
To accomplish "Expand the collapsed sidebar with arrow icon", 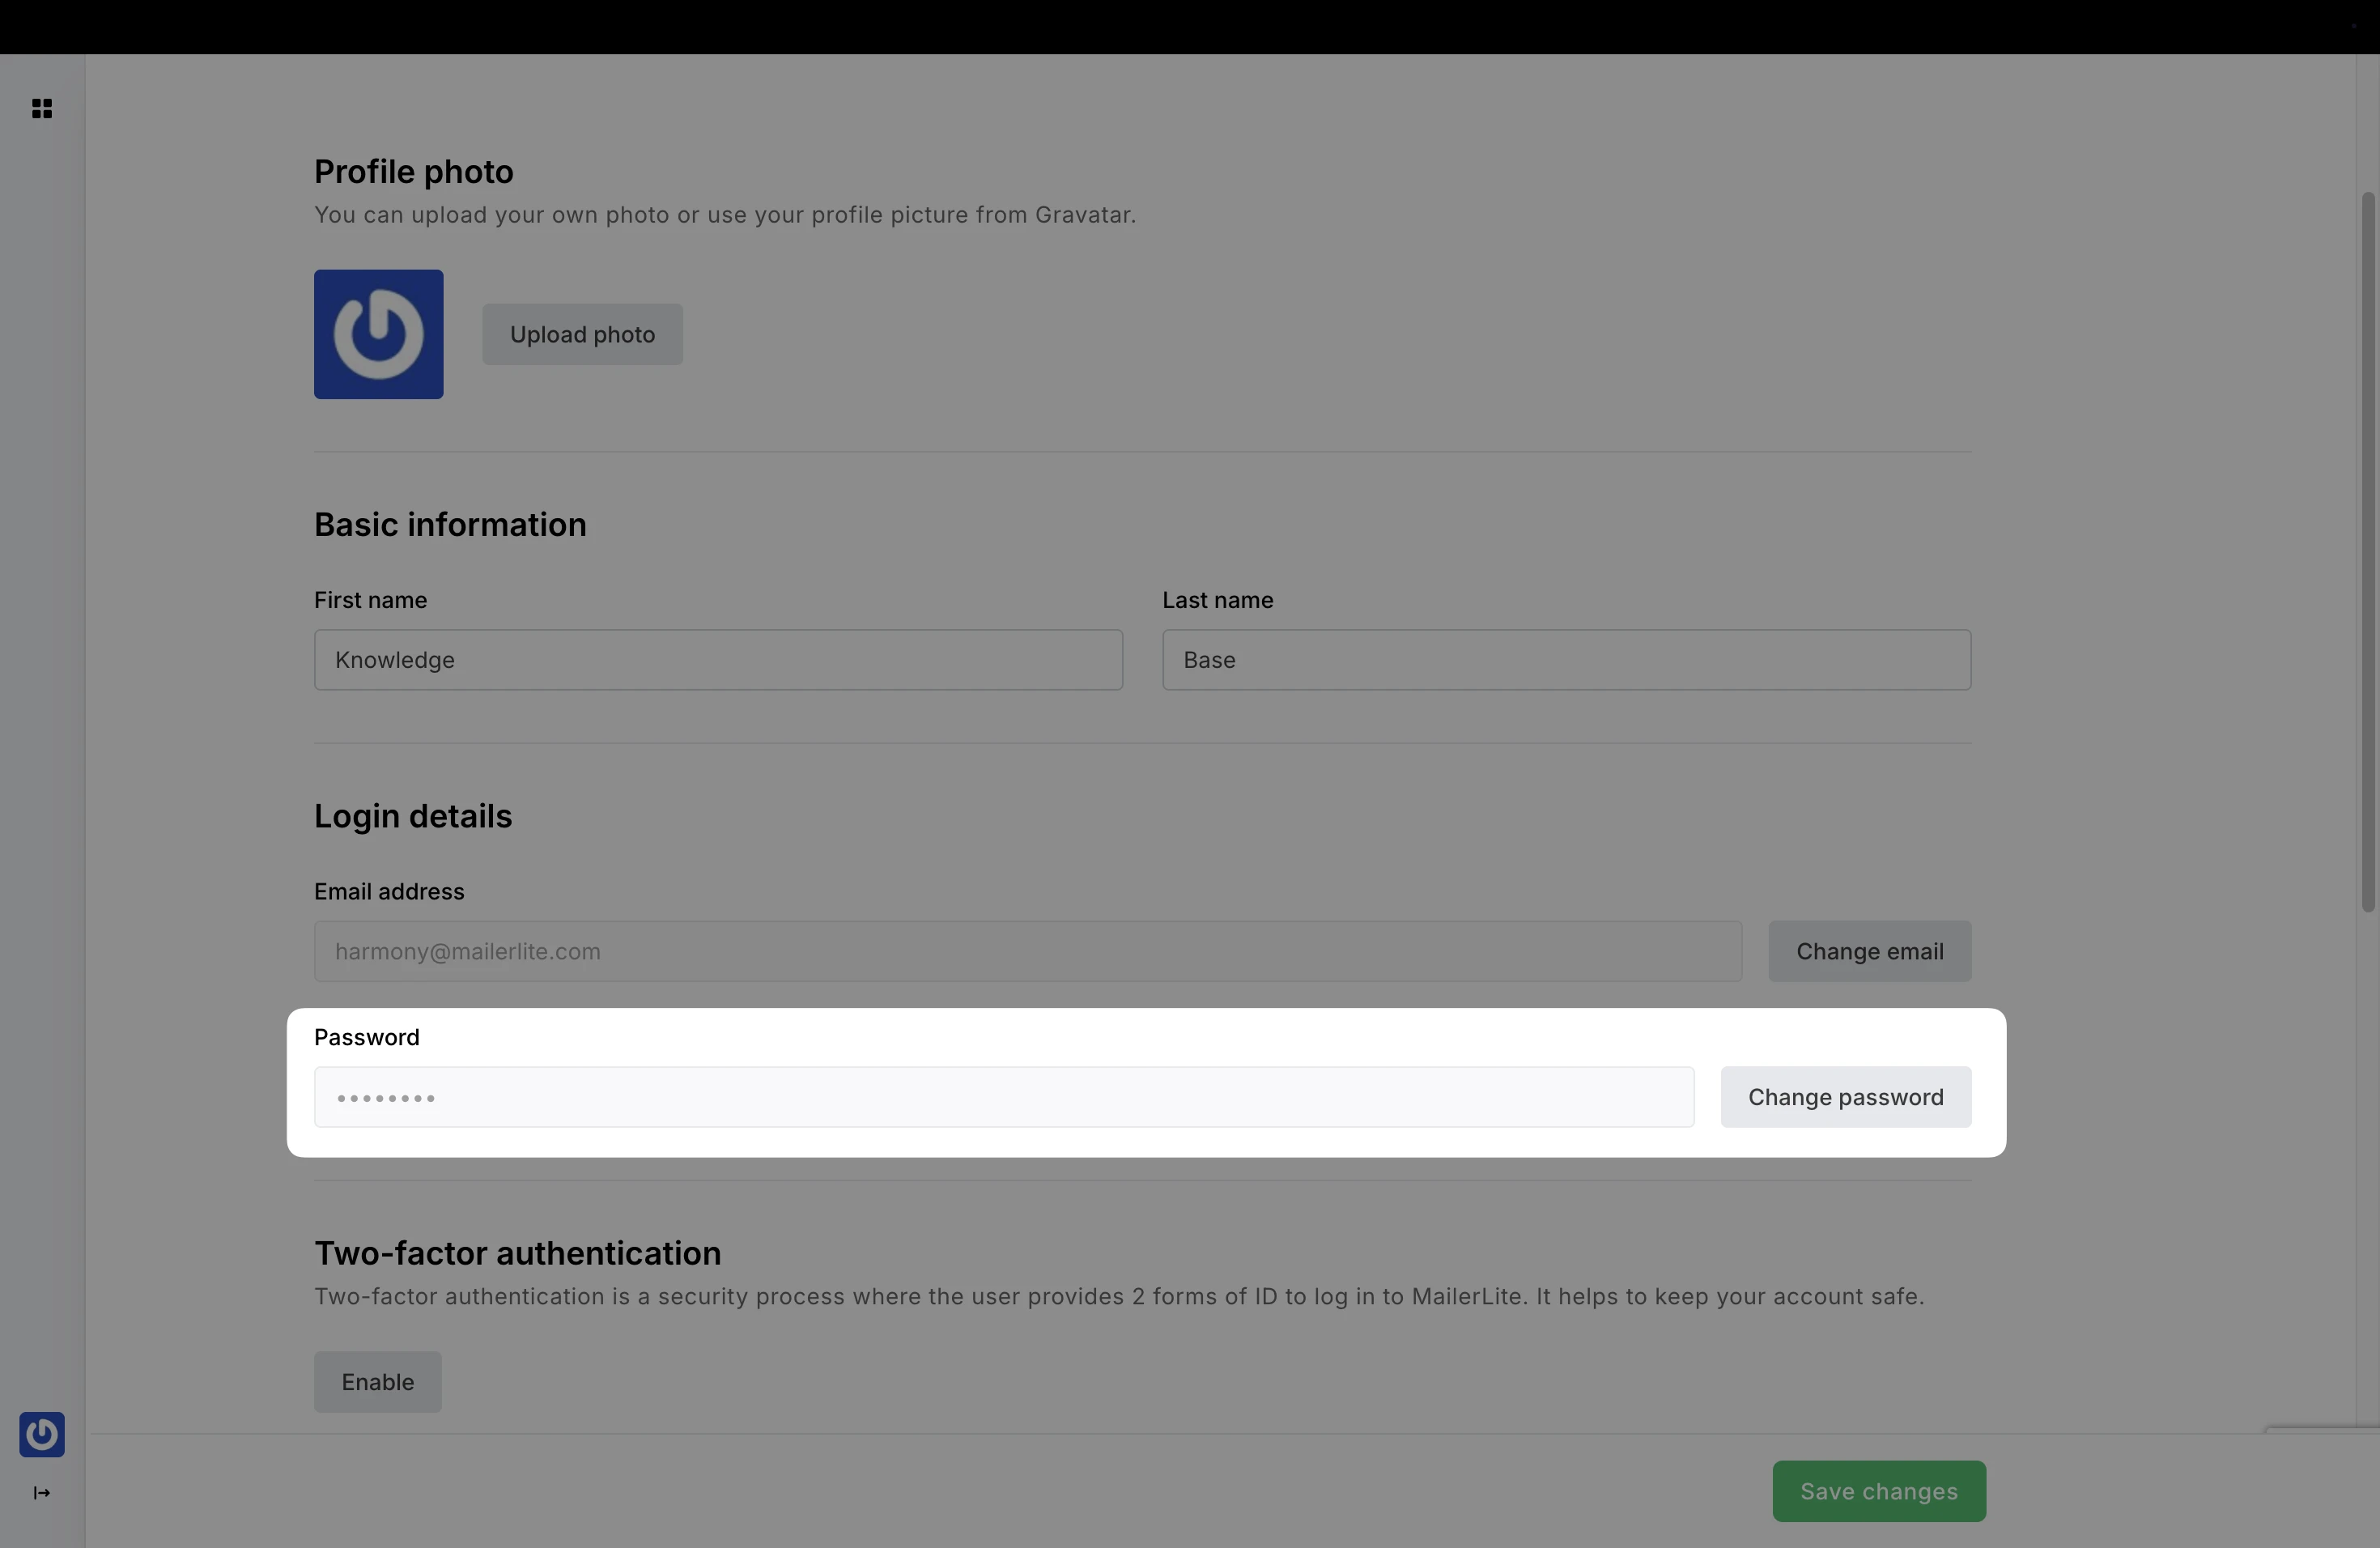I will click(41, 1493).
